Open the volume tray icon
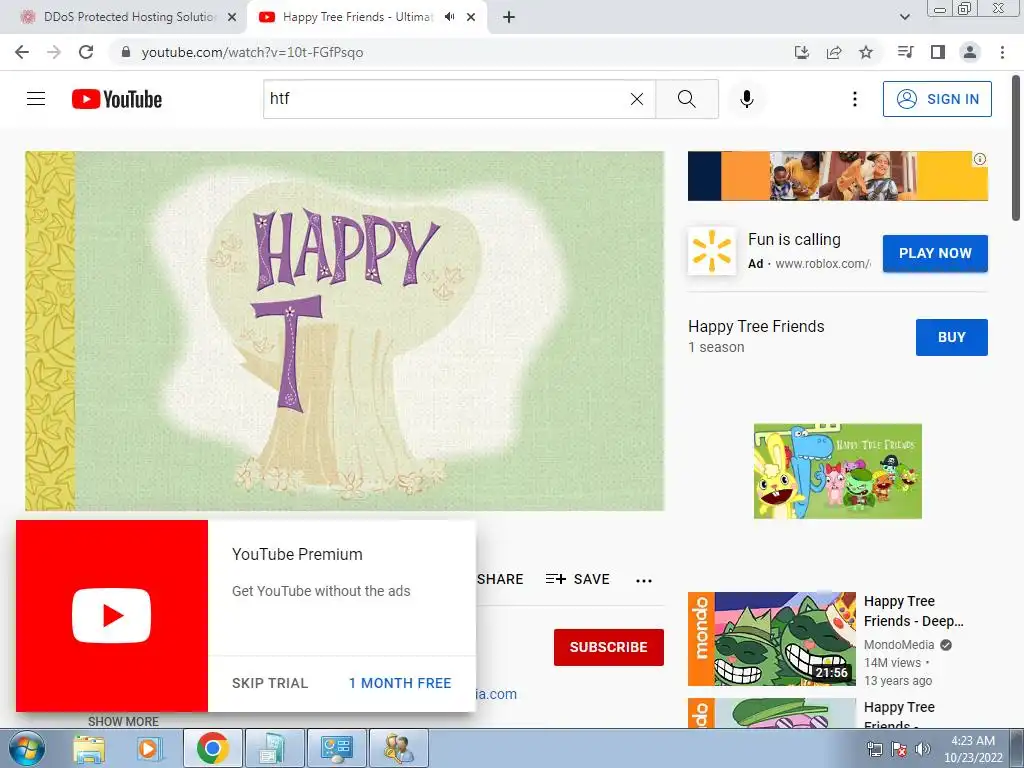 [923, 749]
